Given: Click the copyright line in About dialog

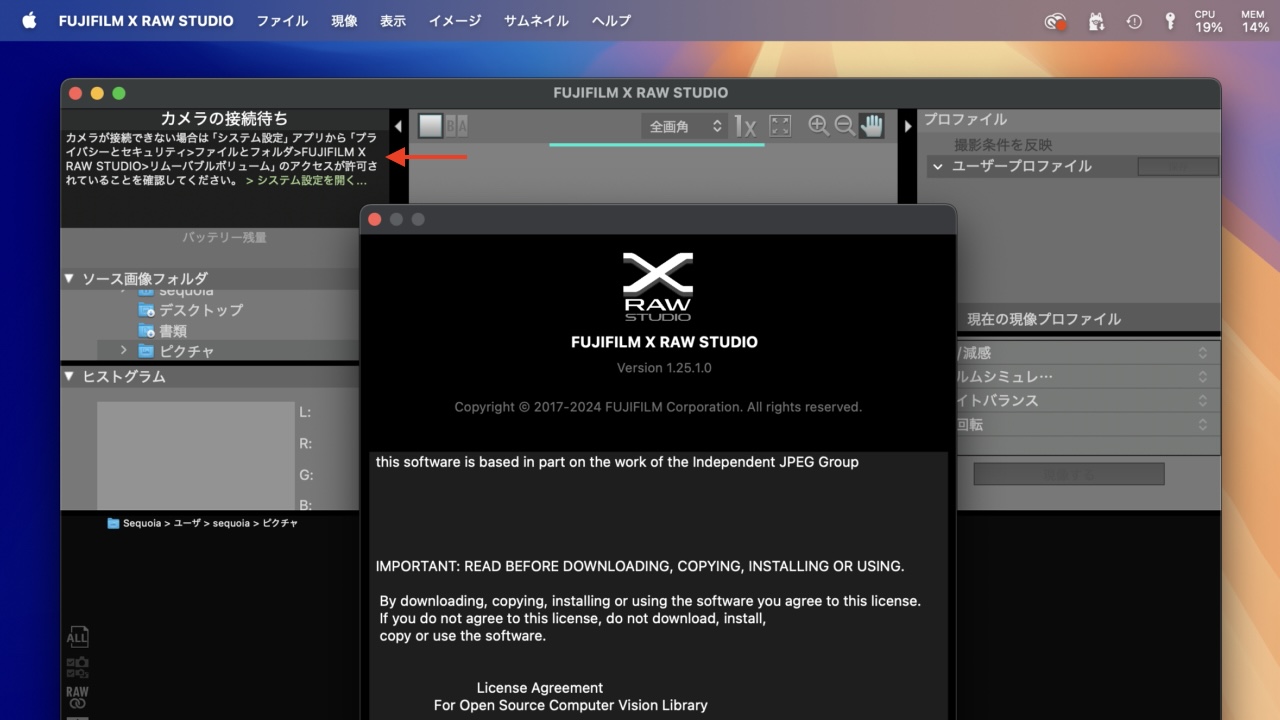Looking at the screenshot, I should tap(658, 407).
